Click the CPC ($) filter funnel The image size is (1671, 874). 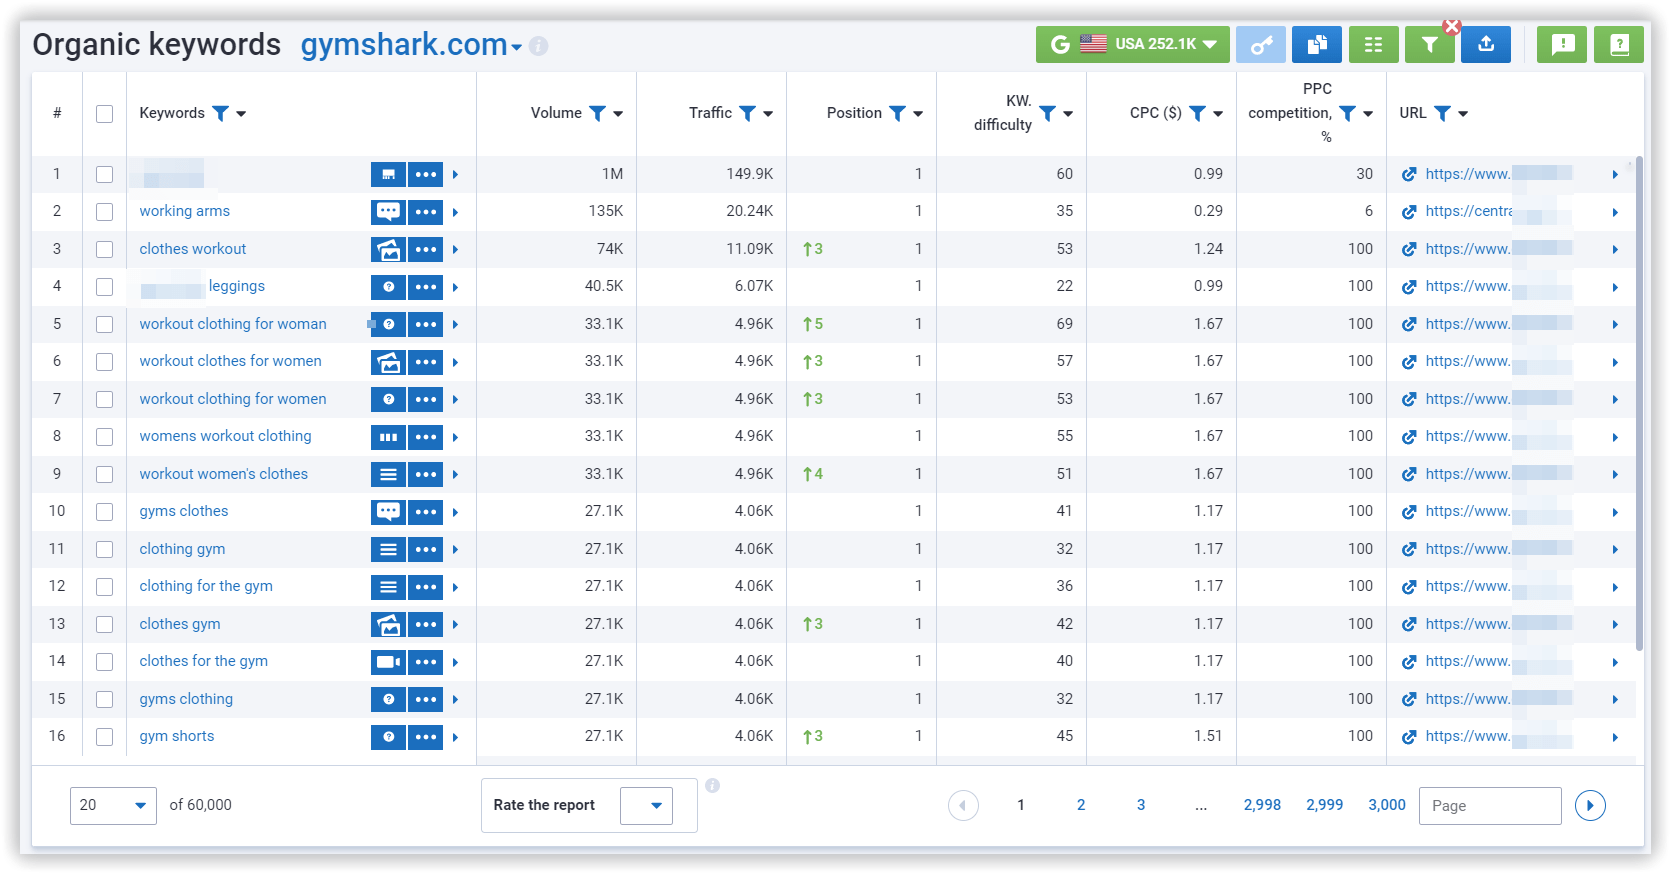[x=1198, y=113]
